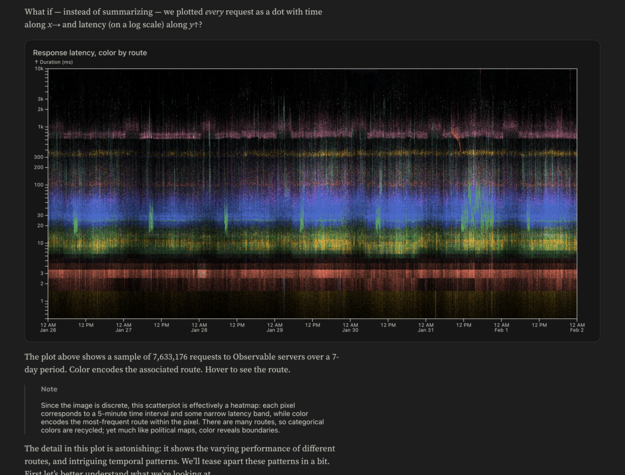Click the "12 AM Jan 28" x-axis label
625x475 pixels.
click(x=199, y=327)
